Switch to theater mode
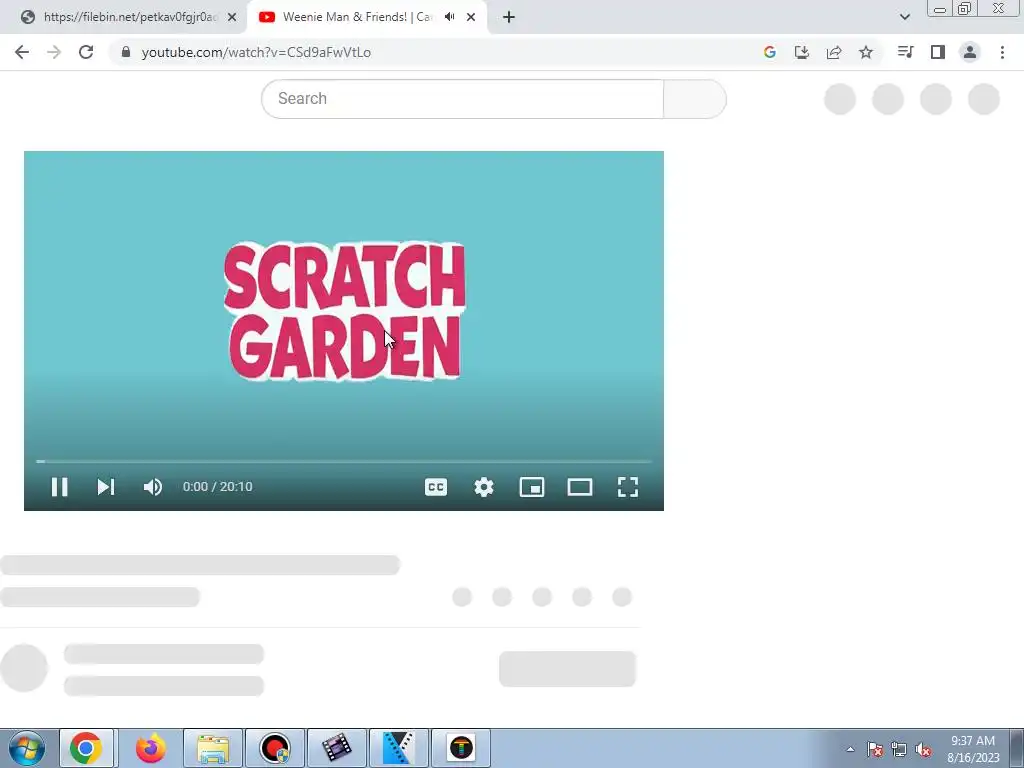Screen dimensions: 1024x768 [580, 487]
